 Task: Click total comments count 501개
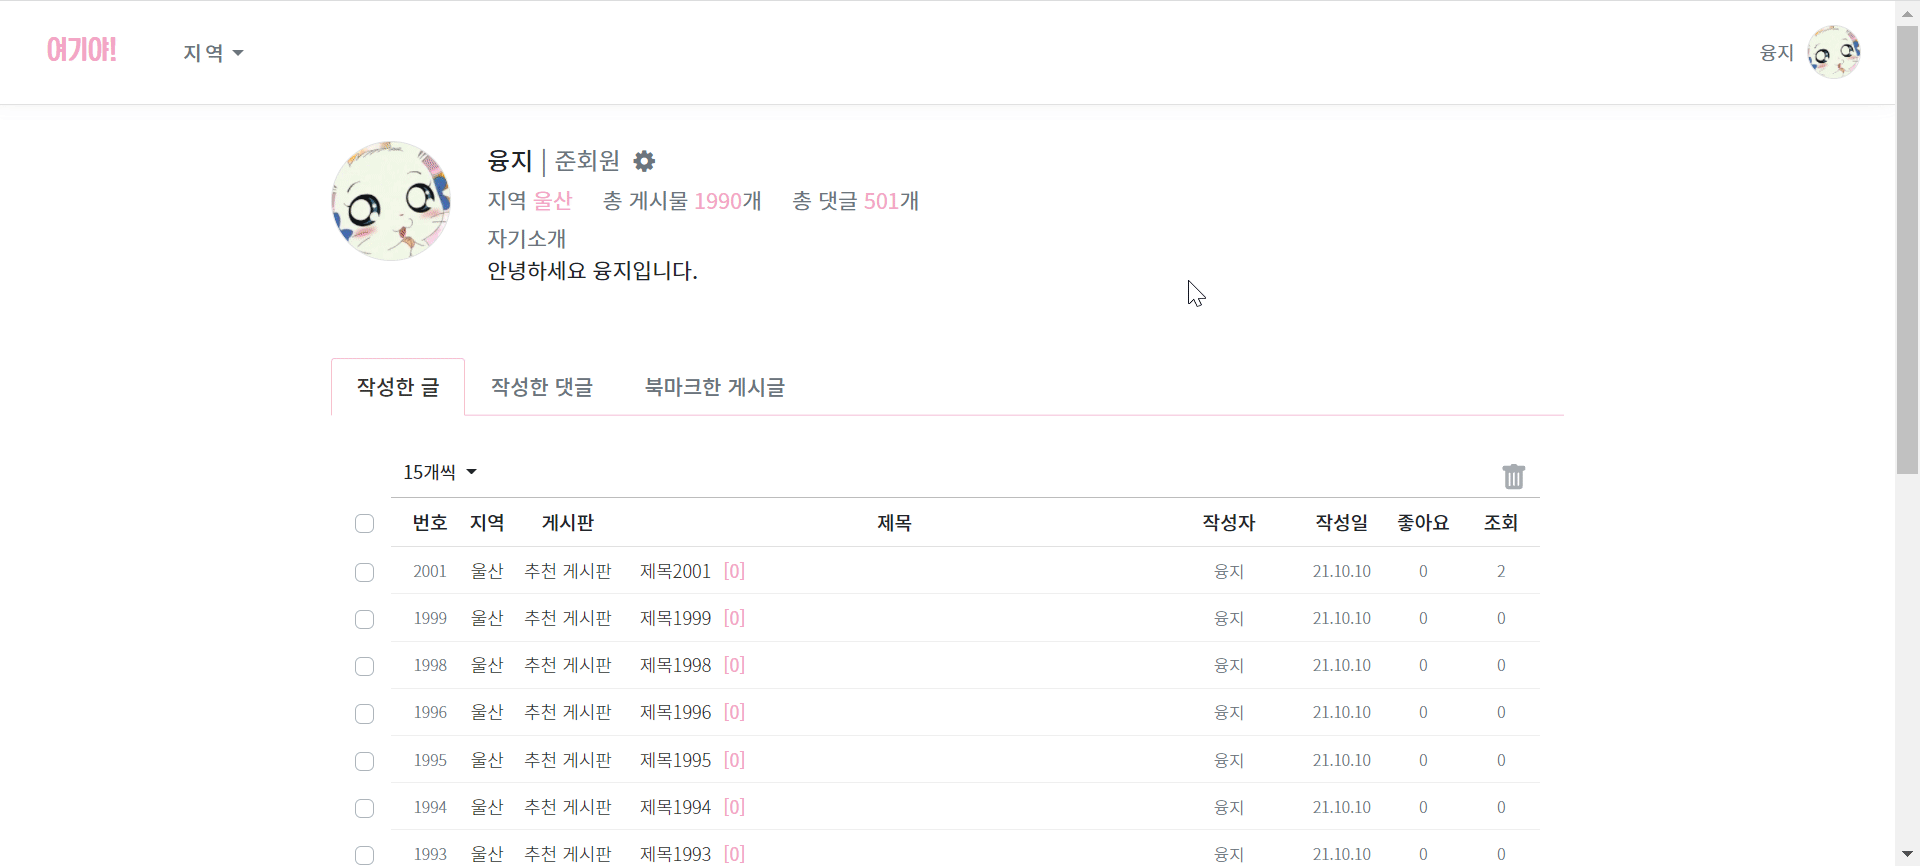point(891,201)
